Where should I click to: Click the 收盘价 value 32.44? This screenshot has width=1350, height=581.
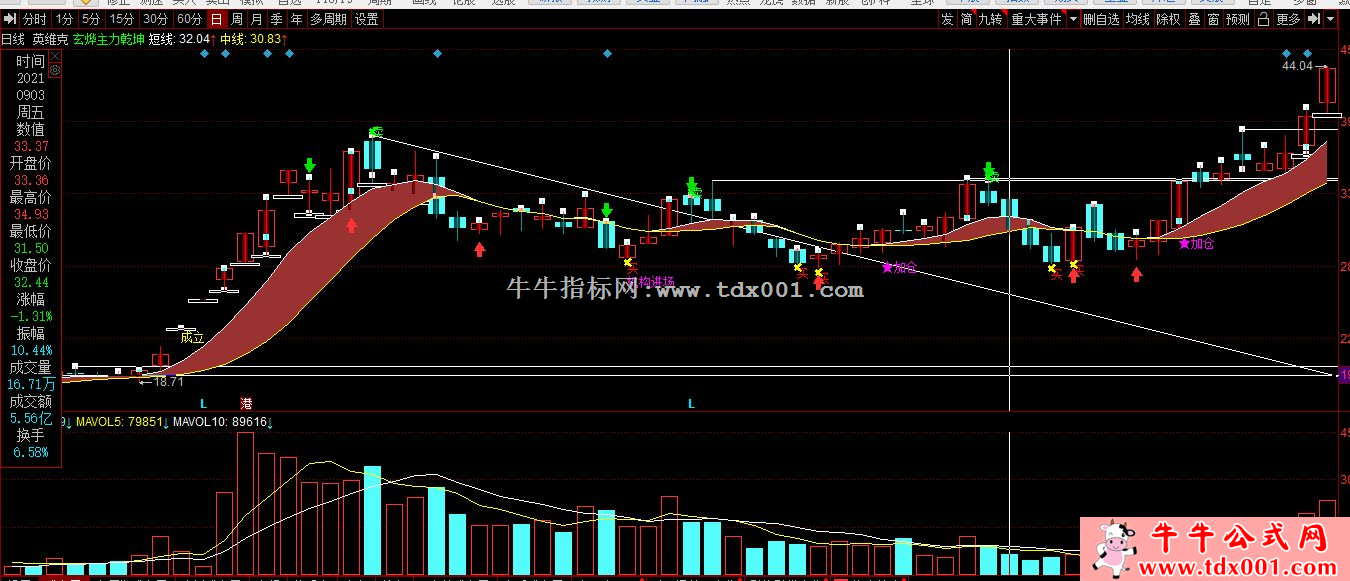[x=31, y=282]
